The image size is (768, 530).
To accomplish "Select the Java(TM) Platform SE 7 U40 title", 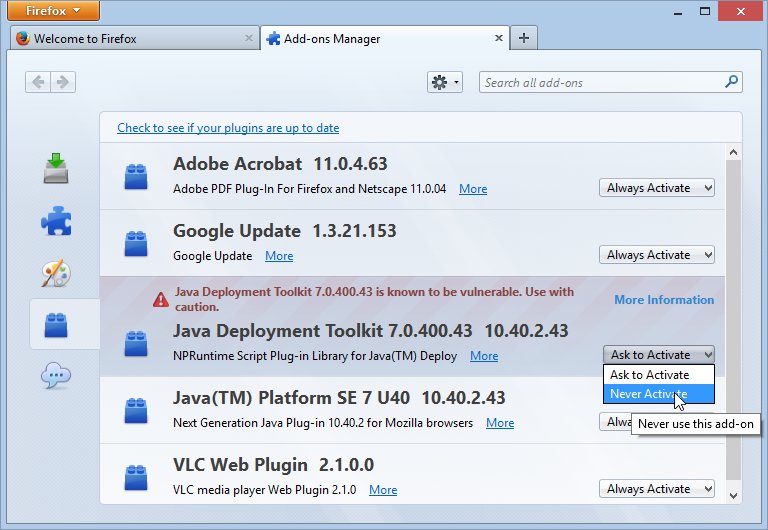I will (339, 398).
